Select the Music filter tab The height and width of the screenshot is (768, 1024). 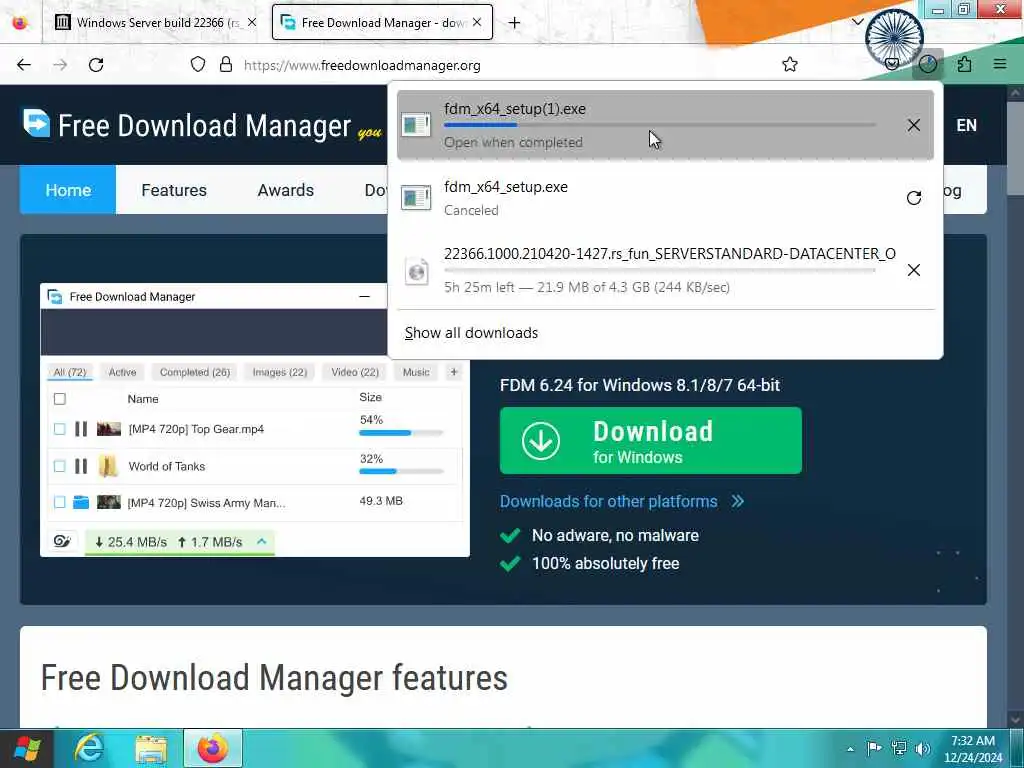tap(416, 372)
